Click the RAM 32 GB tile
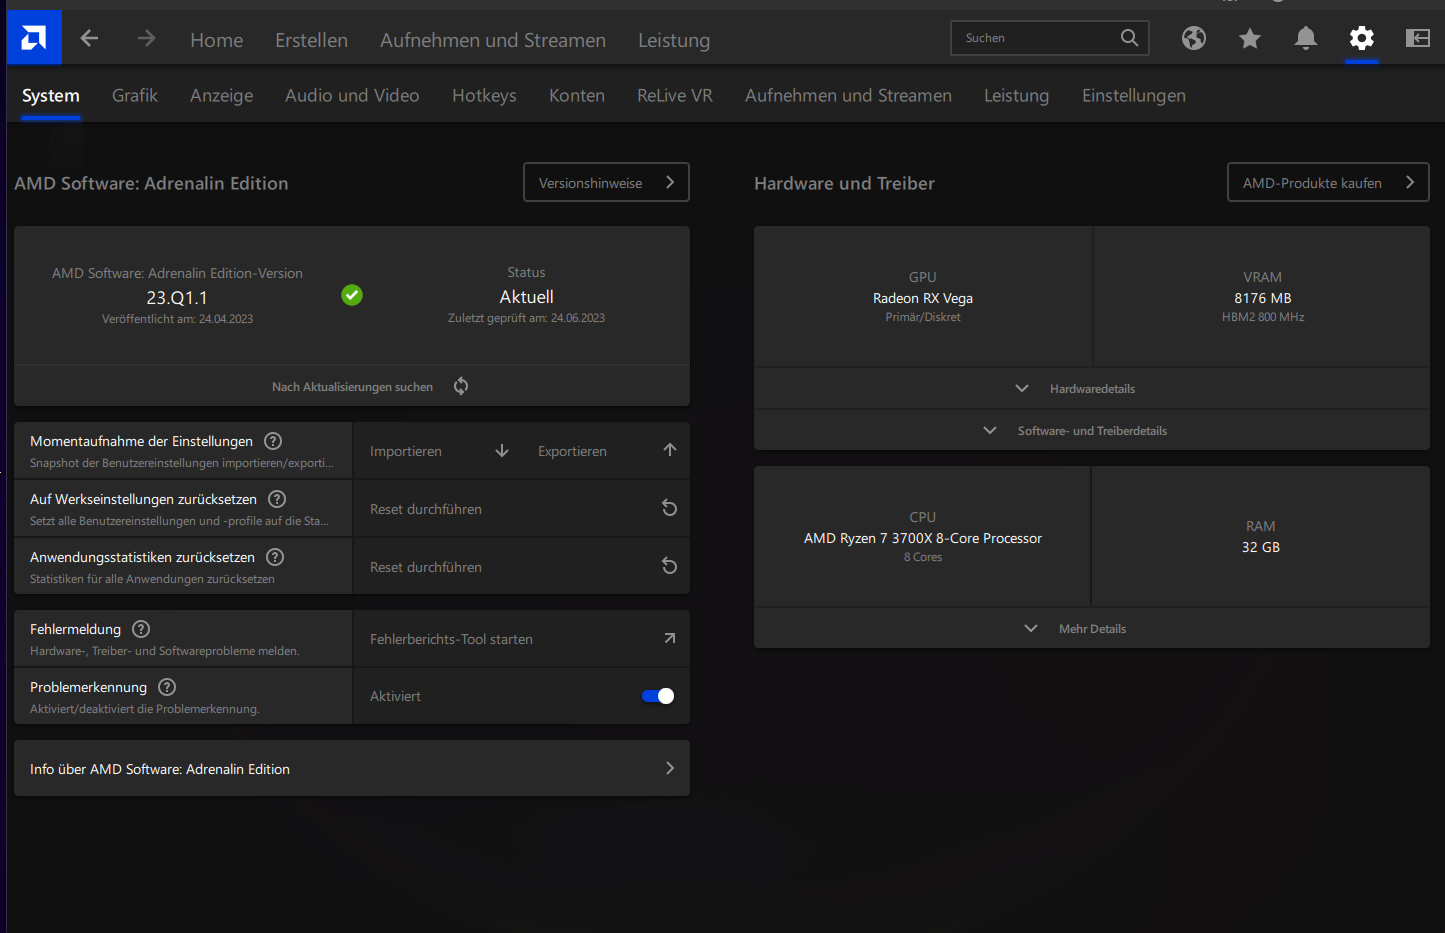This screenshot has width=1445, height=933. [x=1260, y=536]
